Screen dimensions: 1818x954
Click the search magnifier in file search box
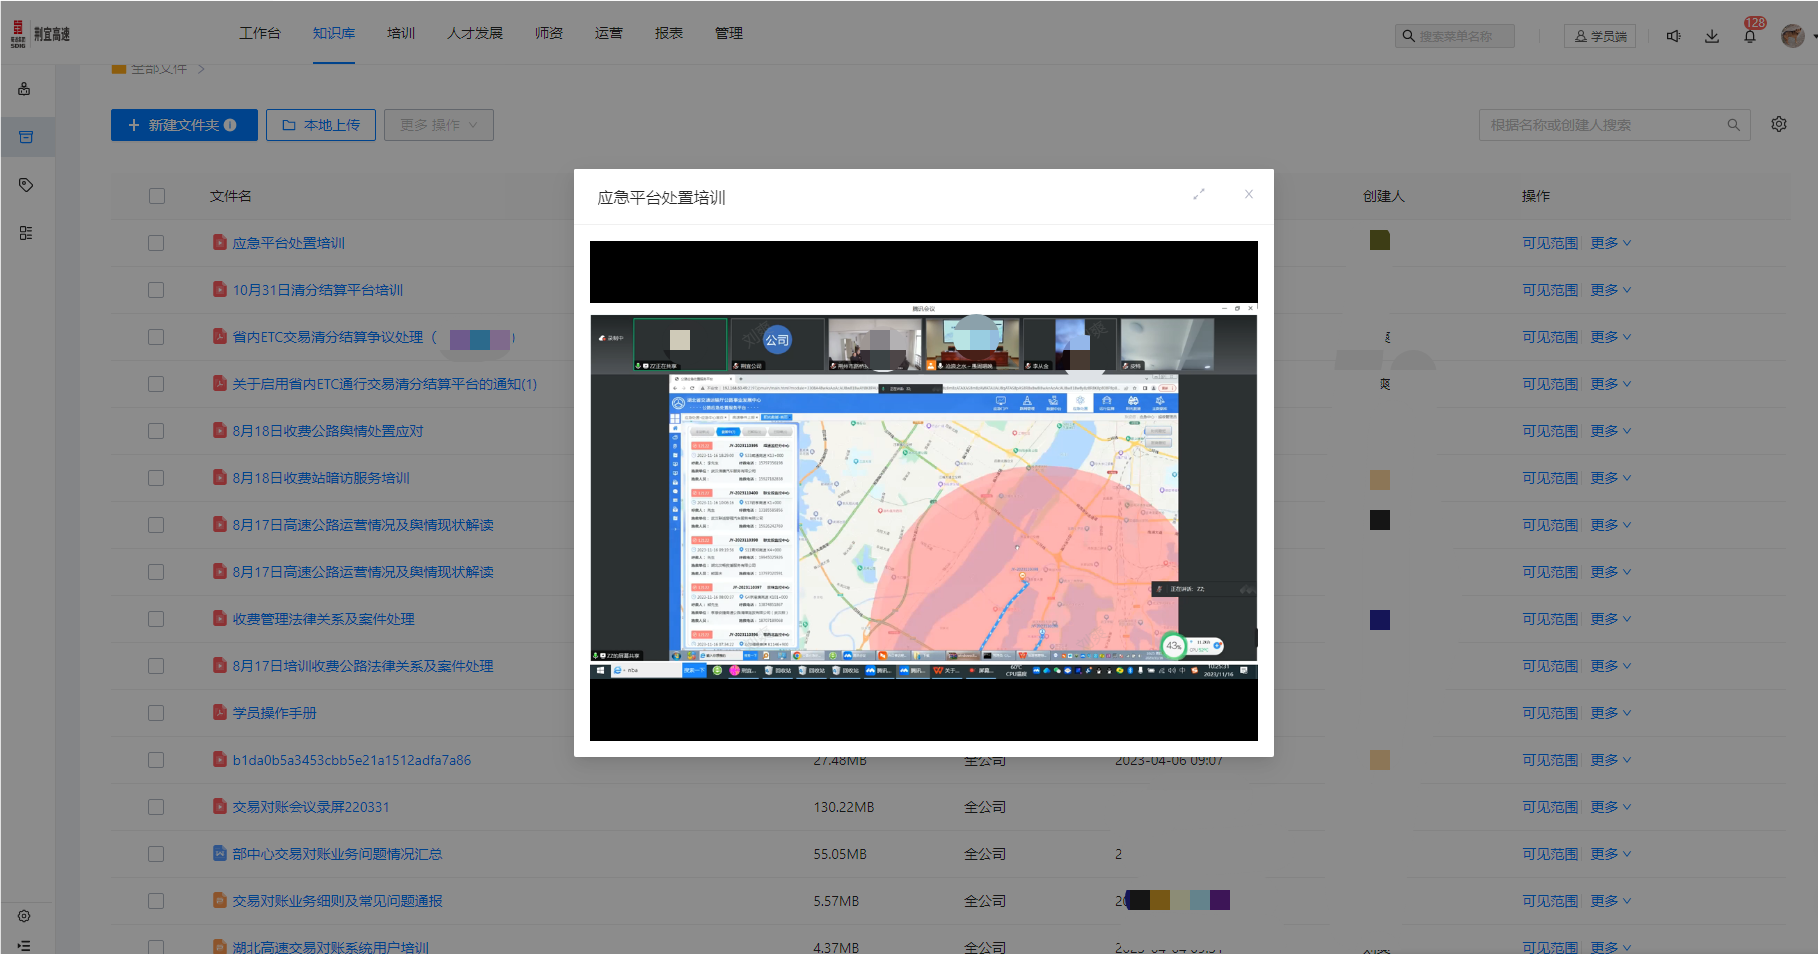tap(1733, 125)
